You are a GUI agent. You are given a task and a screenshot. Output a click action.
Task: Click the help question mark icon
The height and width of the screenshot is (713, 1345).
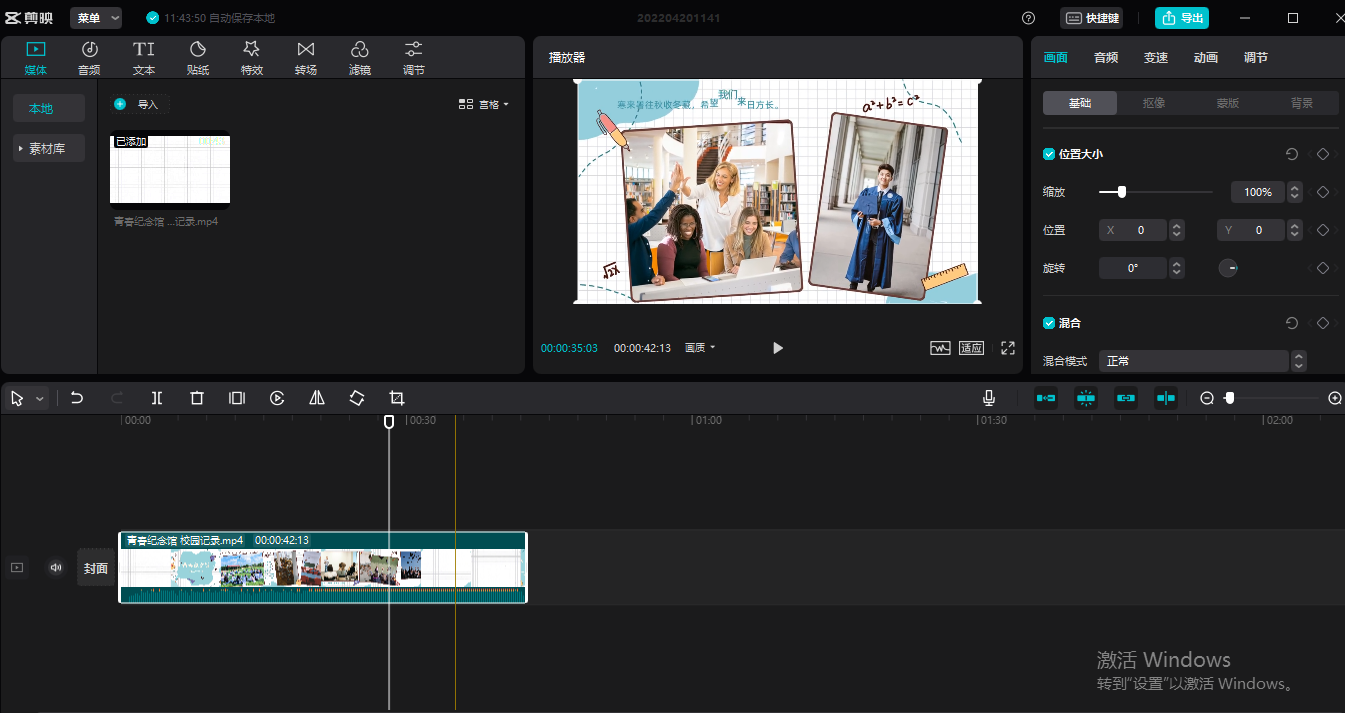coord(1029,18)
